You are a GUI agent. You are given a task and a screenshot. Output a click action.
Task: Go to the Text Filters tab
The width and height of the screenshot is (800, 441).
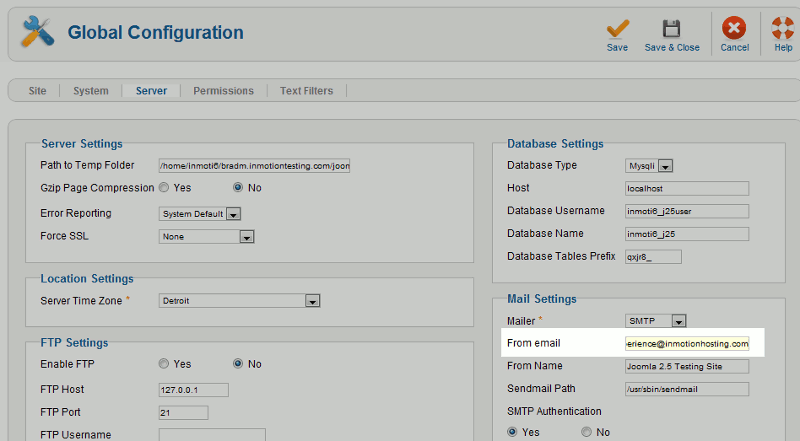306,91
